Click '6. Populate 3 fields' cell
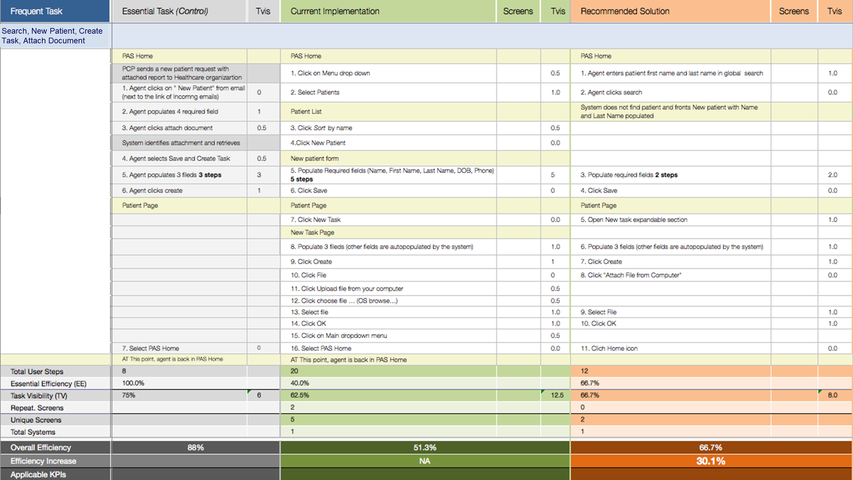 (x=670, y=247)
